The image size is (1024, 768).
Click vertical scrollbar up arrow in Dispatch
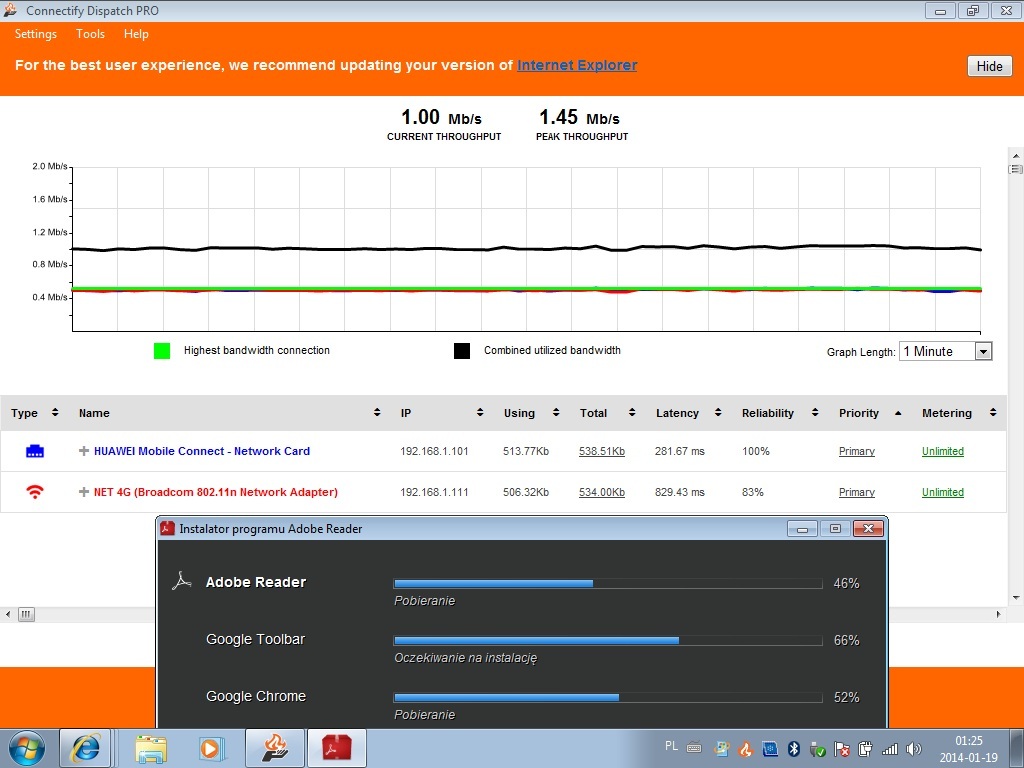point(1016,156)
